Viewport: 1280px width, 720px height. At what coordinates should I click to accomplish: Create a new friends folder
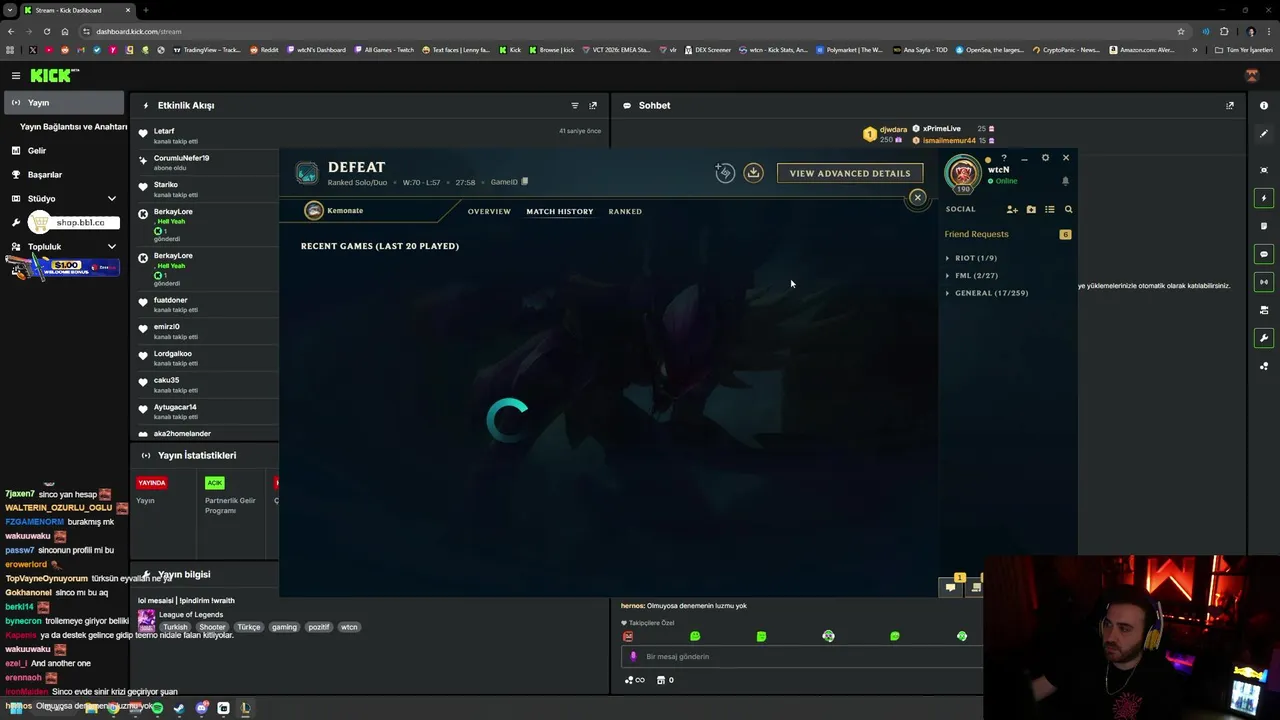[1031, 210]
